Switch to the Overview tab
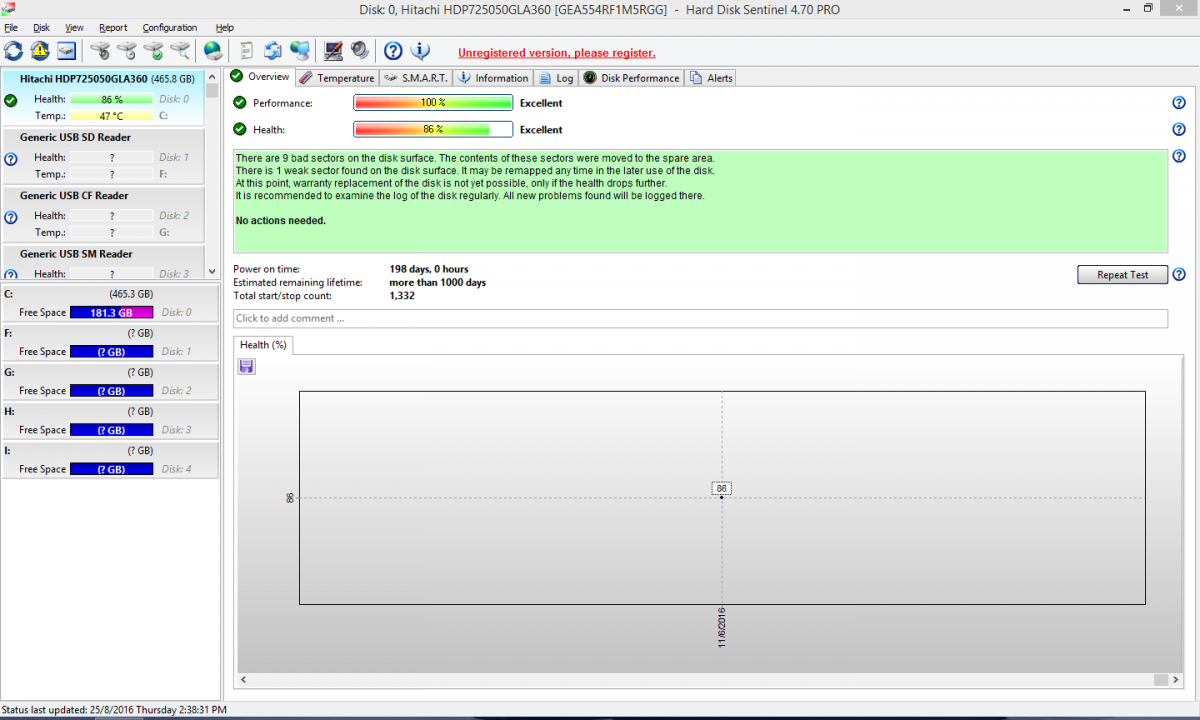The width and height of the screenshot is (1200, 720). pos(260,77)
